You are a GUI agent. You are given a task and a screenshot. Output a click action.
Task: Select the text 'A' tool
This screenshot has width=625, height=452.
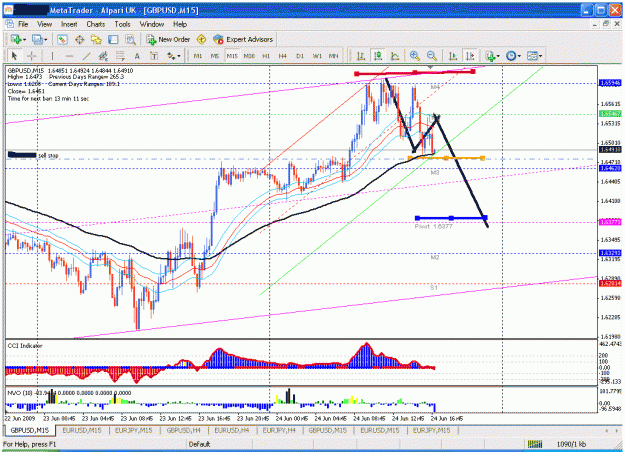pos(137,56)
